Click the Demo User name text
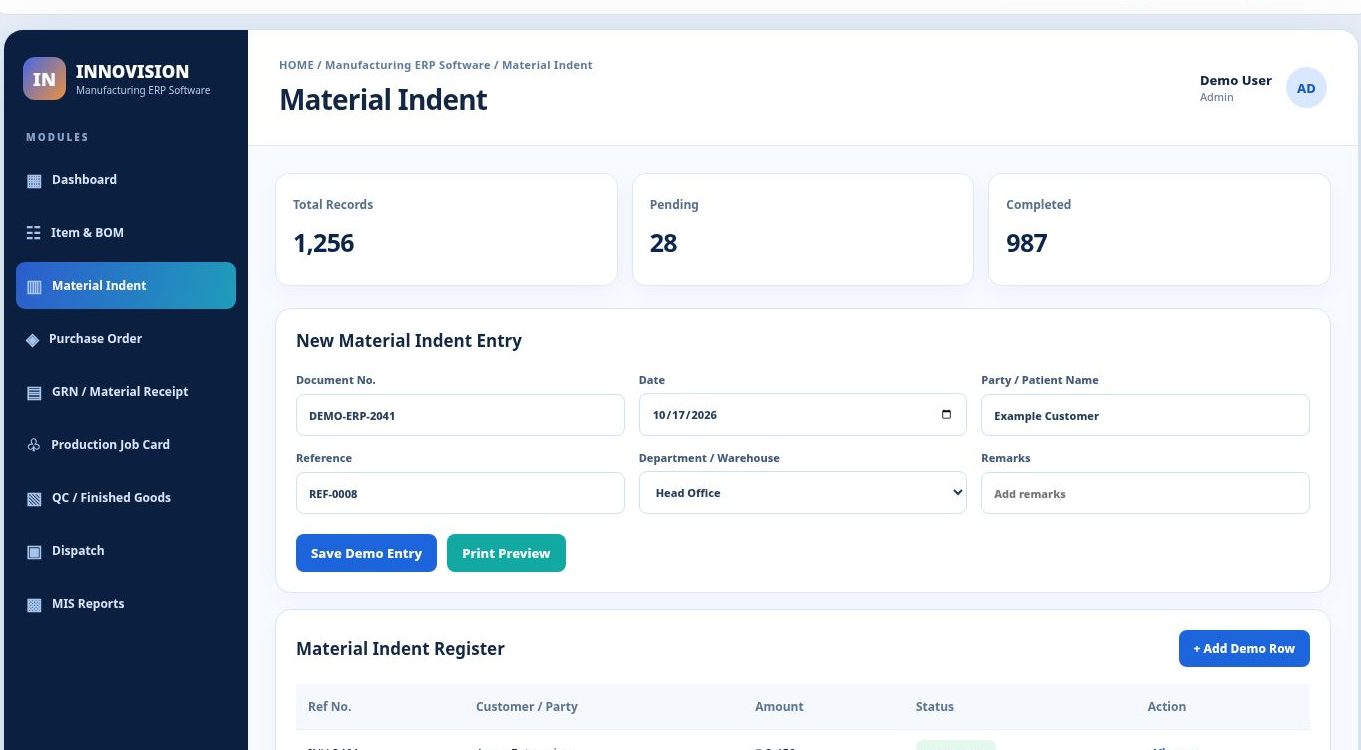This screenshot has height=750, width=1361. 1236,80
